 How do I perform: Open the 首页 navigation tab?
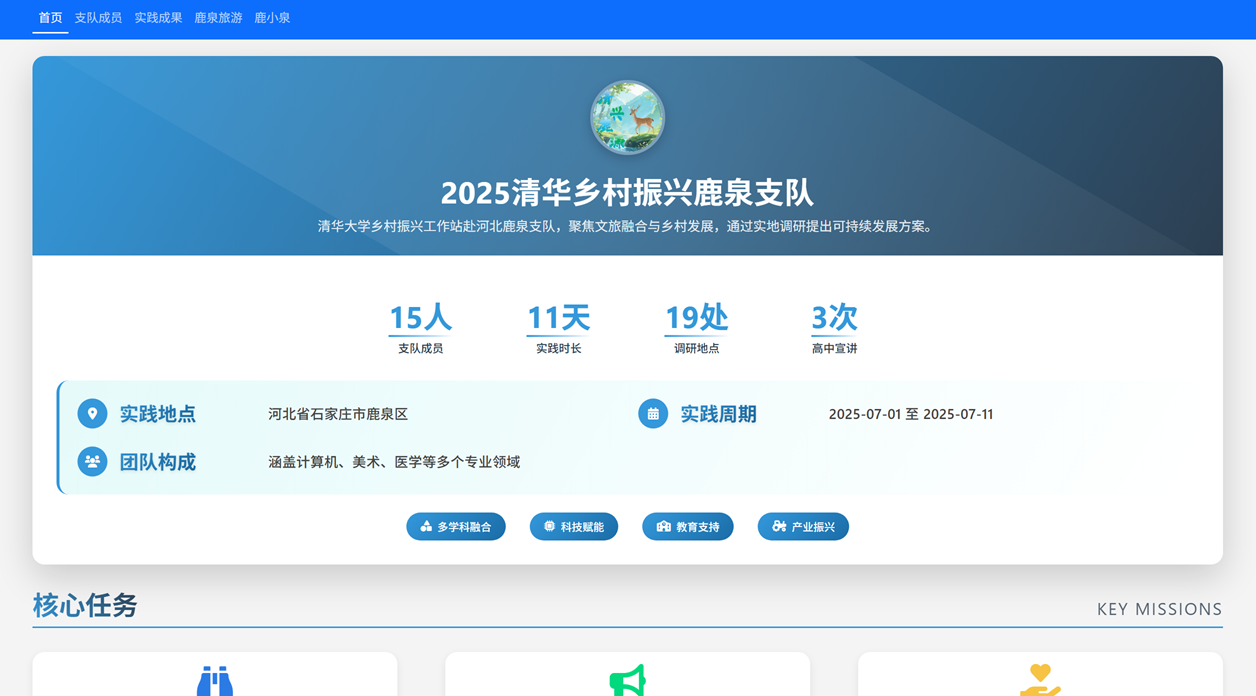coord(50,18)
